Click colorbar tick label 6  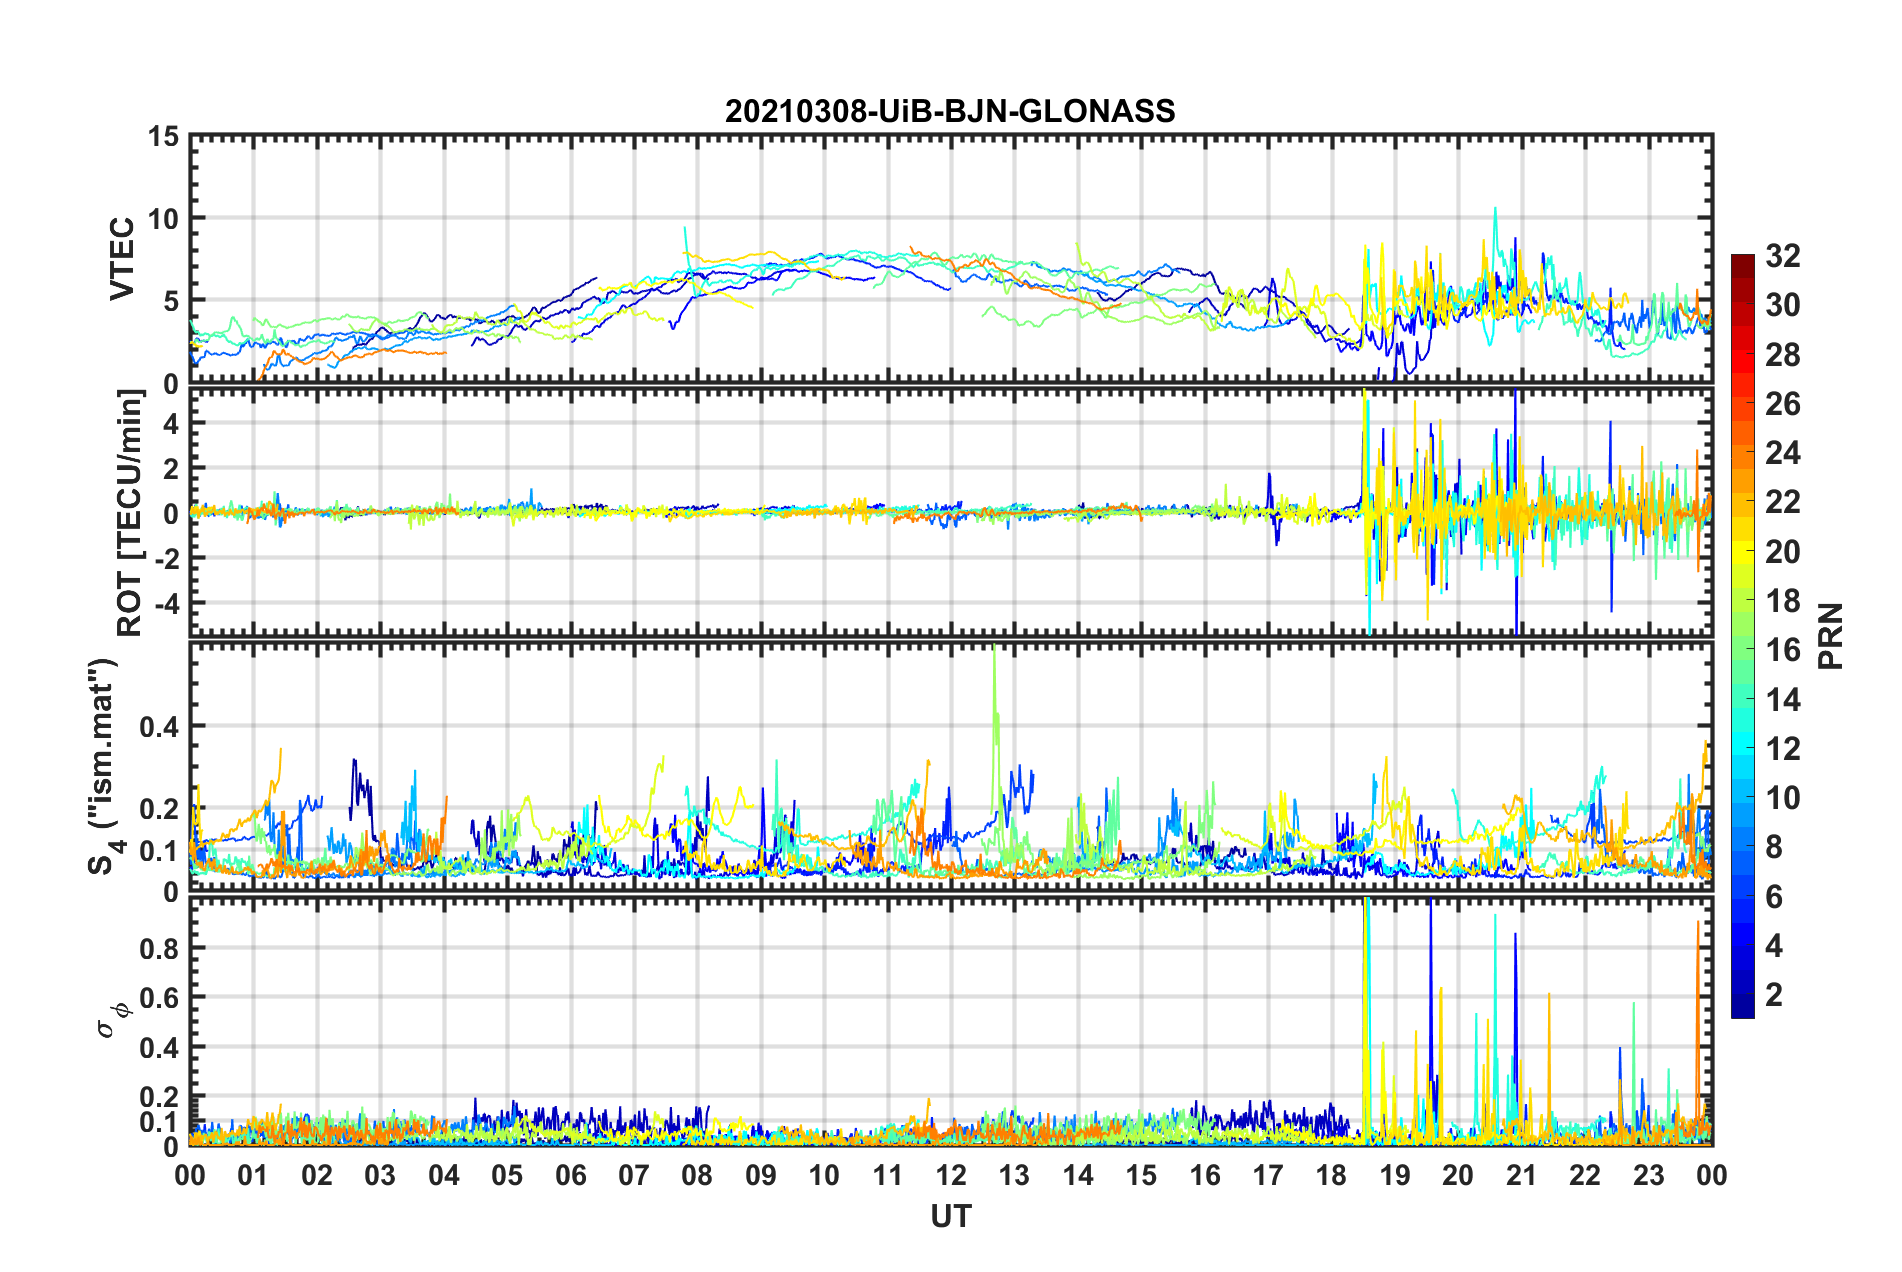coord(1774,897)
